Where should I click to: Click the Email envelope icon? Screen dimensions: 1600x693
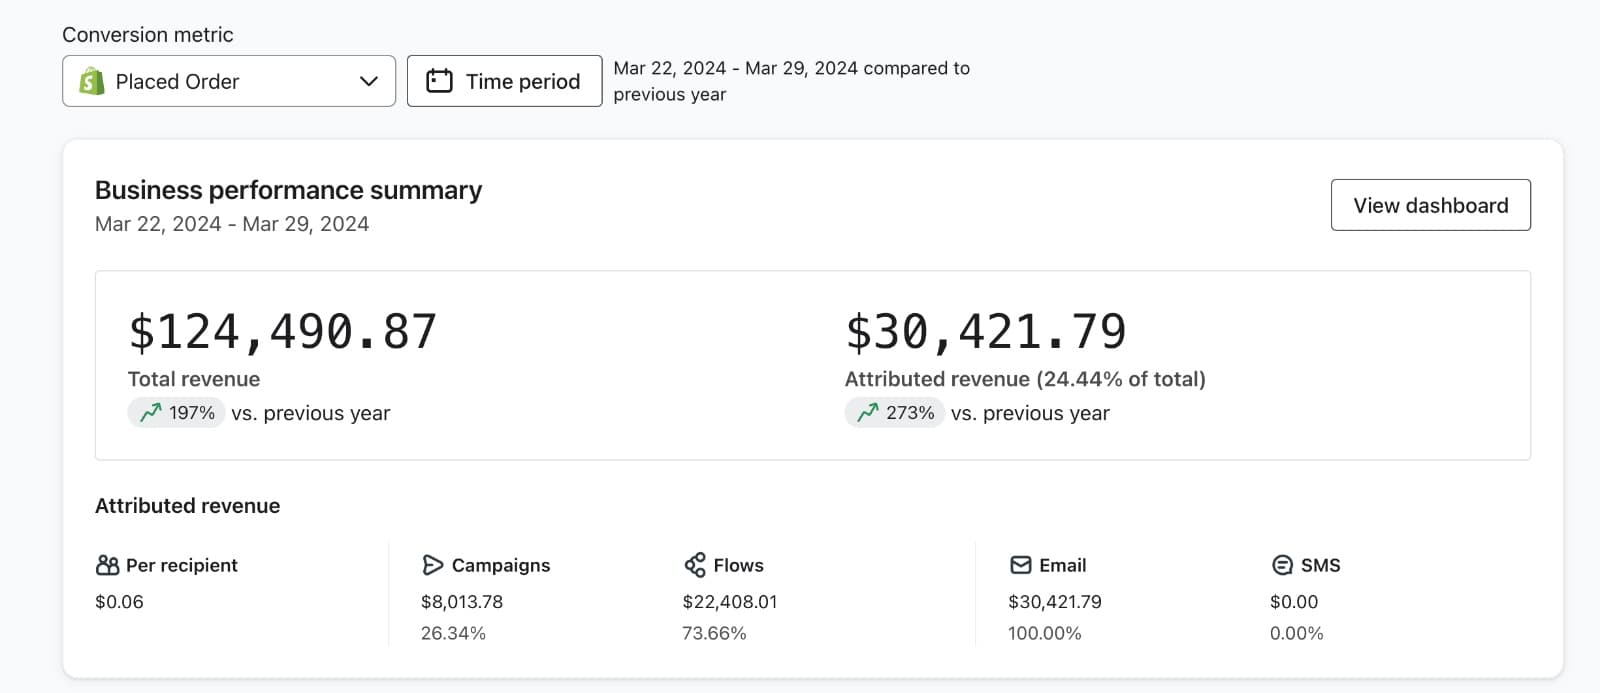1020,565
